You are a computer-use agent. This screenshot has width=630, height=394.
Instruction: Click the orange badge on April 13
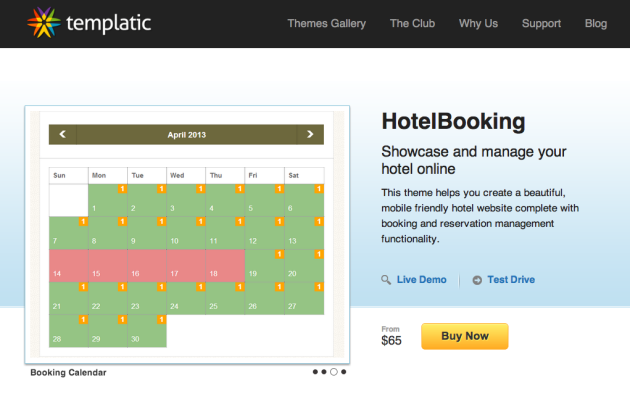[x=319, y=221]
